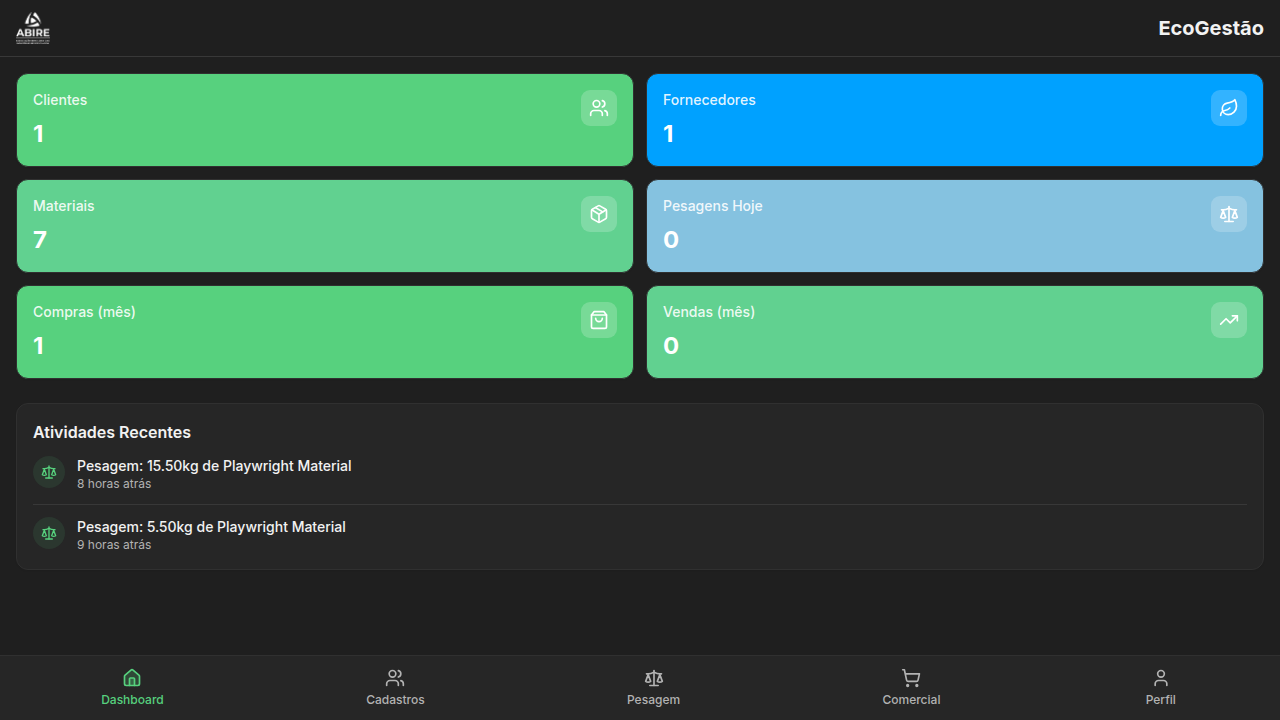Select the Fornecedores card title

click(x=709, y=100)
